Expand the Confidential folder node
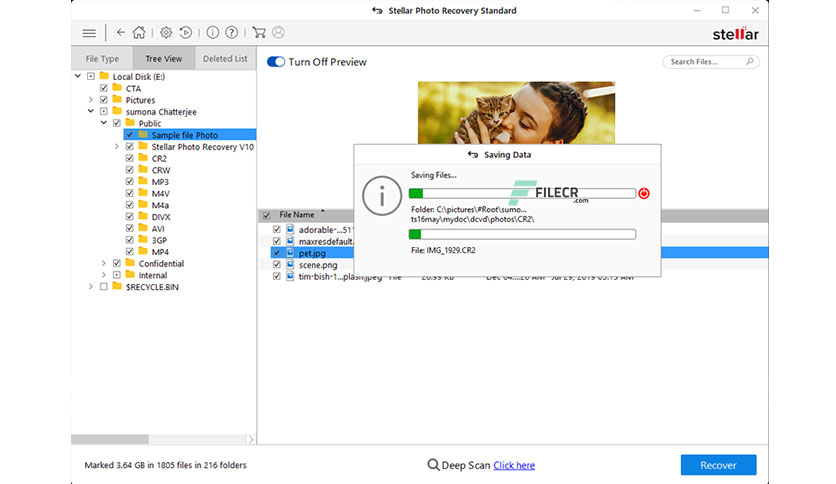836x484 pixels. pos(104,263)
